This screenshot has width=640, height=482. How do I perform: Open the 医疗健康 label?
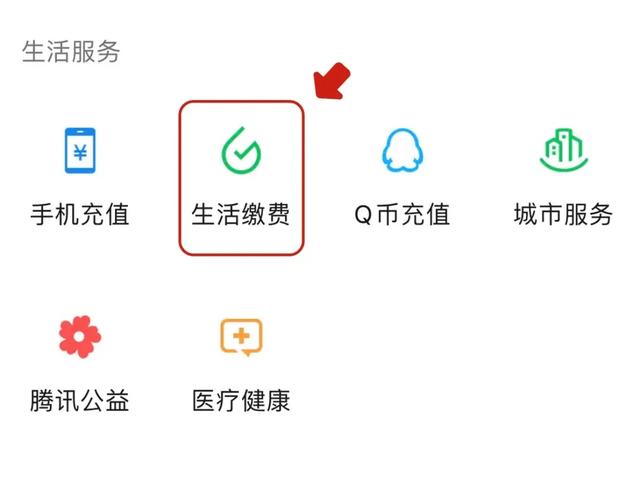click(x=241, y=400)
